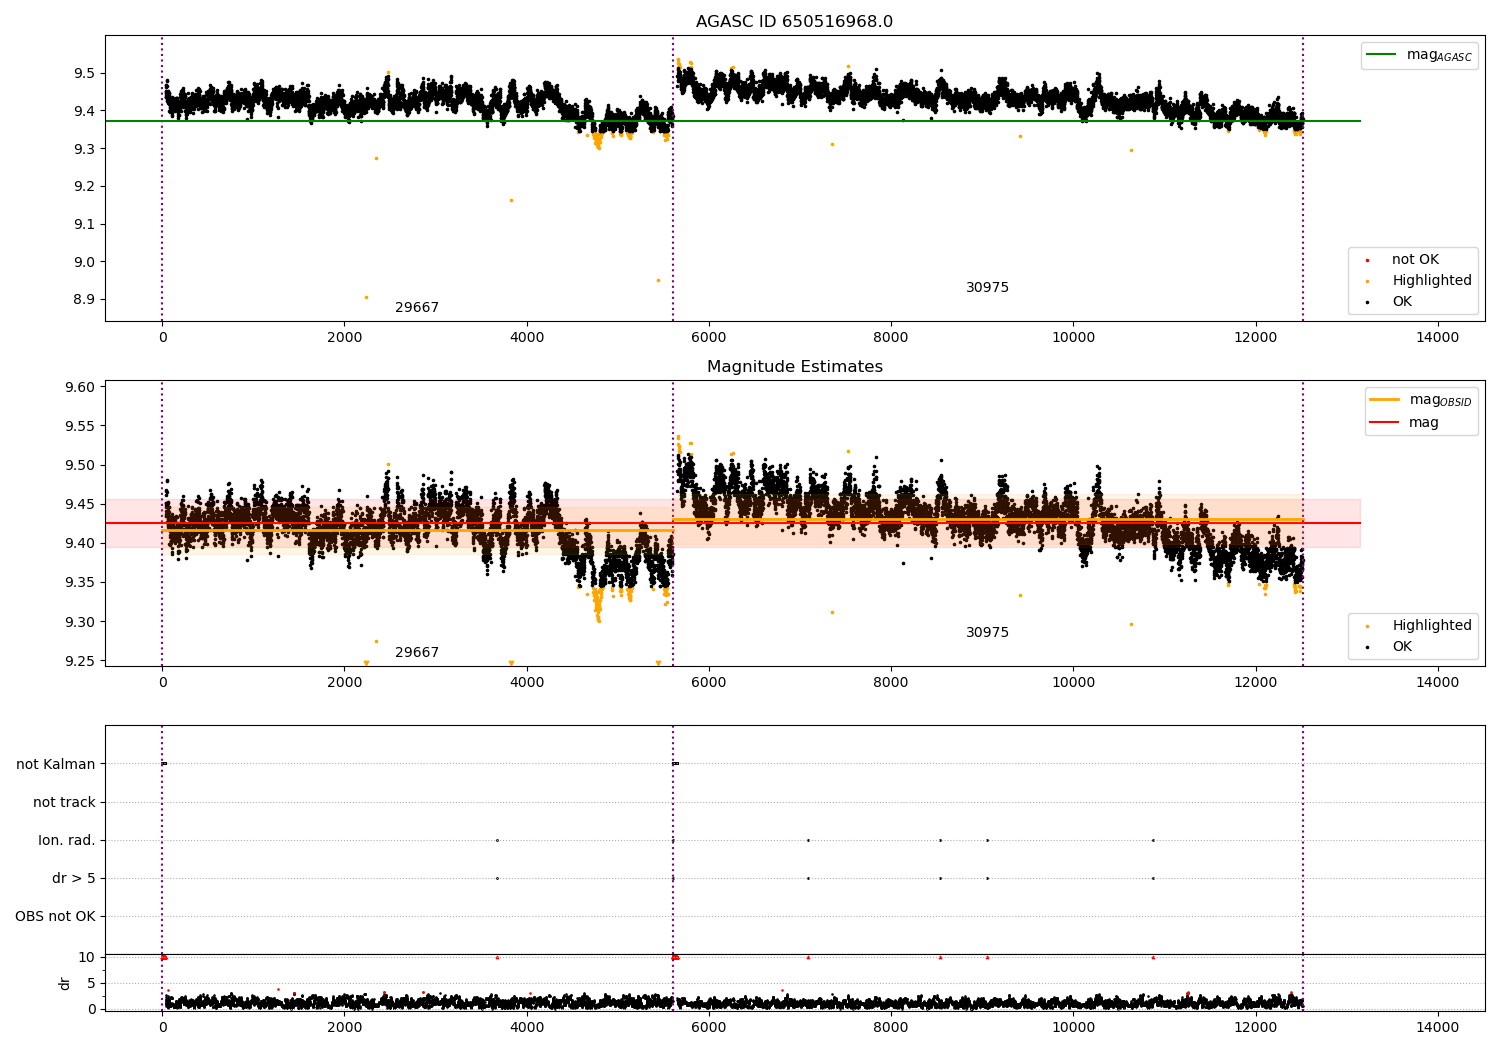Image resolution: width=1500 pixels, height=1050 pixels.
Task: Click the mag OBSID legend label
Action: pyautogui.click(x=1440, y=400)
